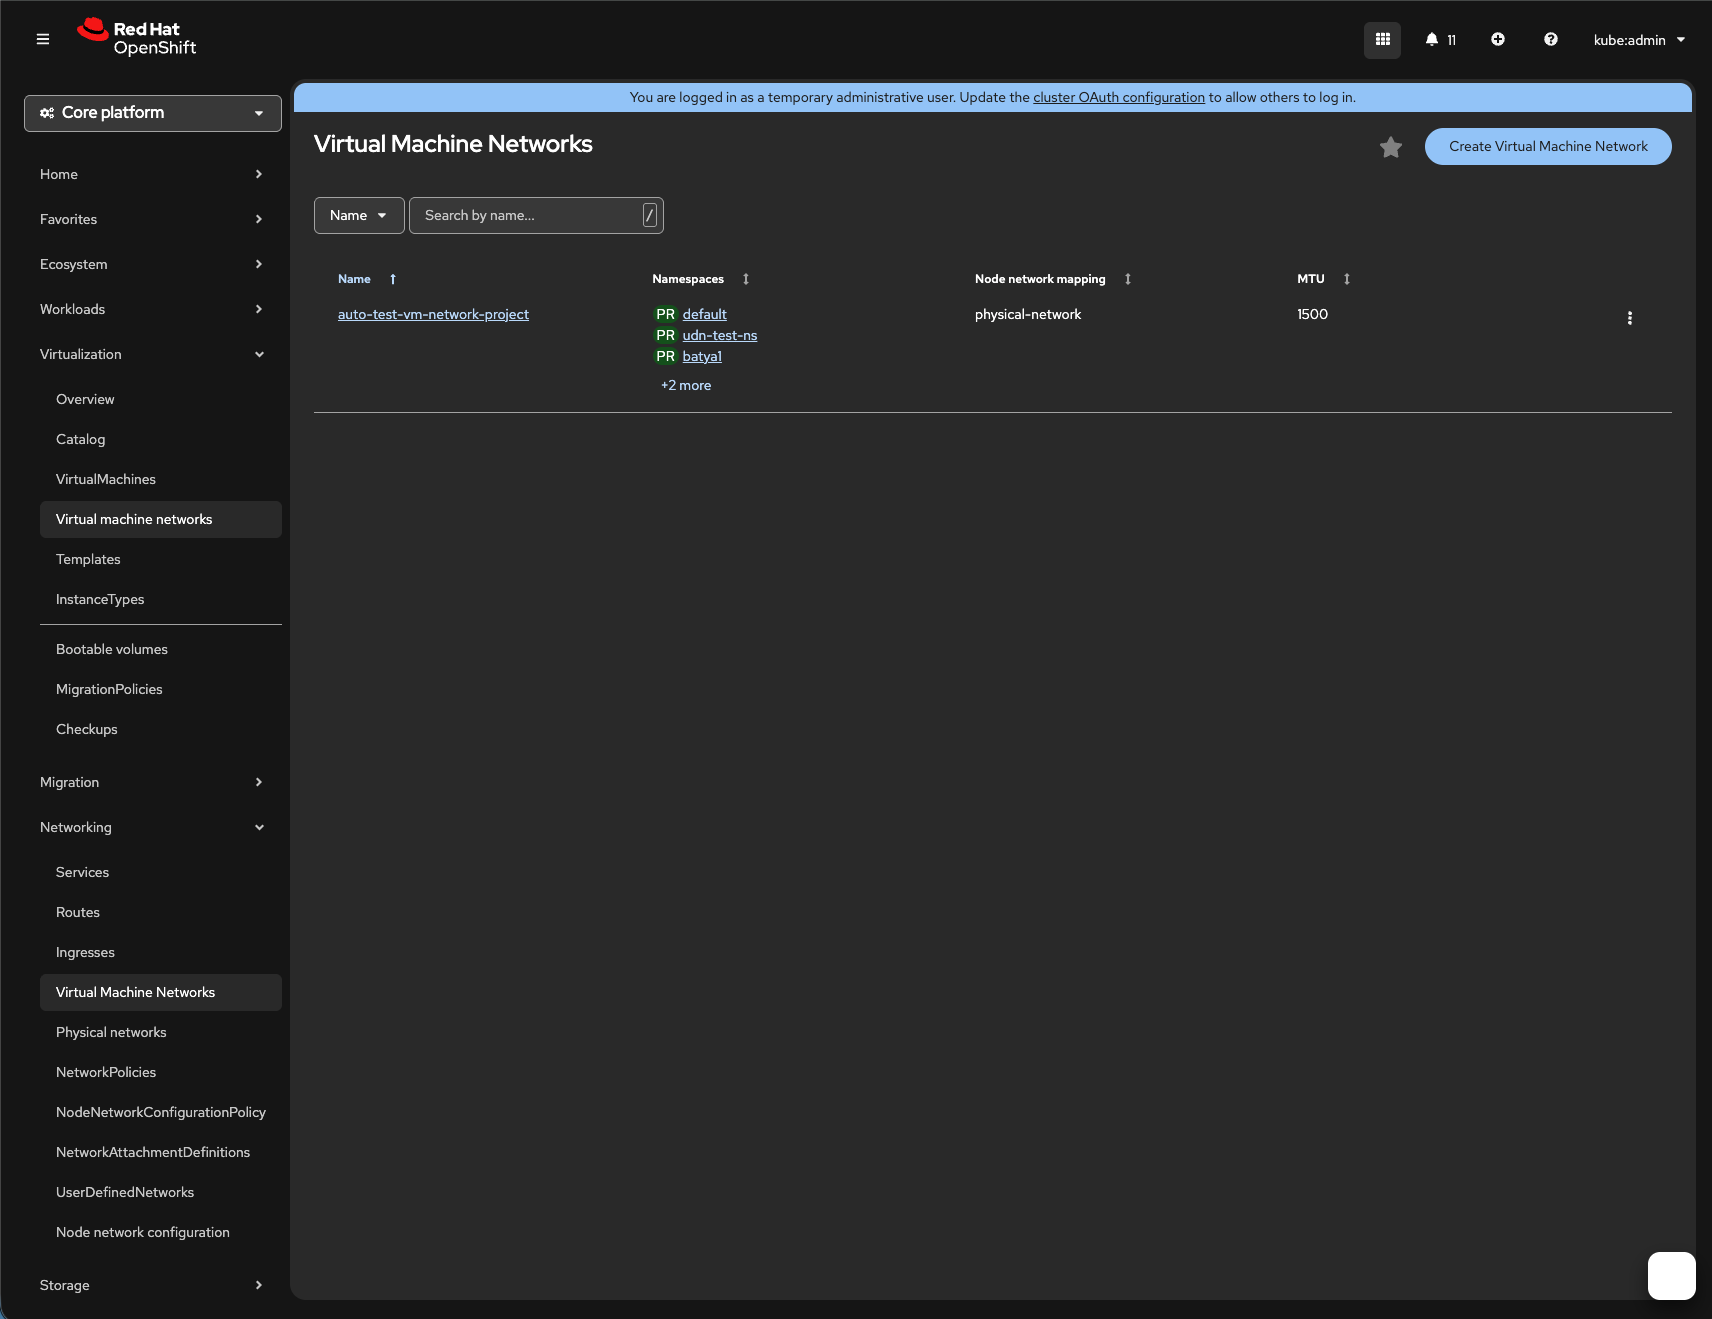
Task: Open the auto-test-vm-network-project link
Action: point(433,314)
